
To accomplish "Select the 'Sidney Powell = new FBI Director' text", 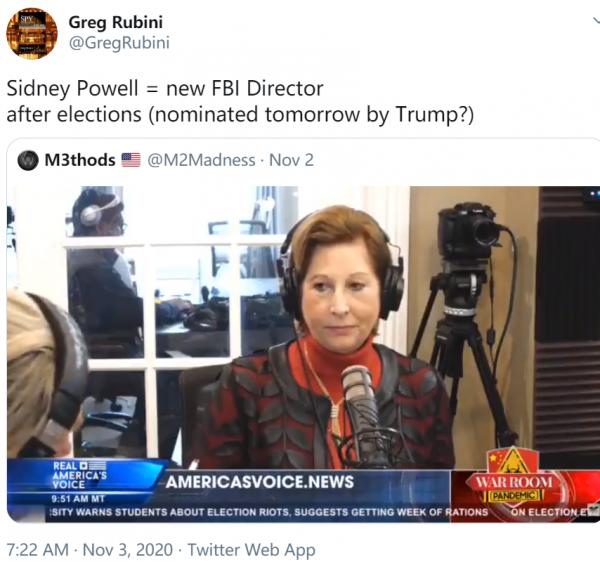I will (165, 88).
